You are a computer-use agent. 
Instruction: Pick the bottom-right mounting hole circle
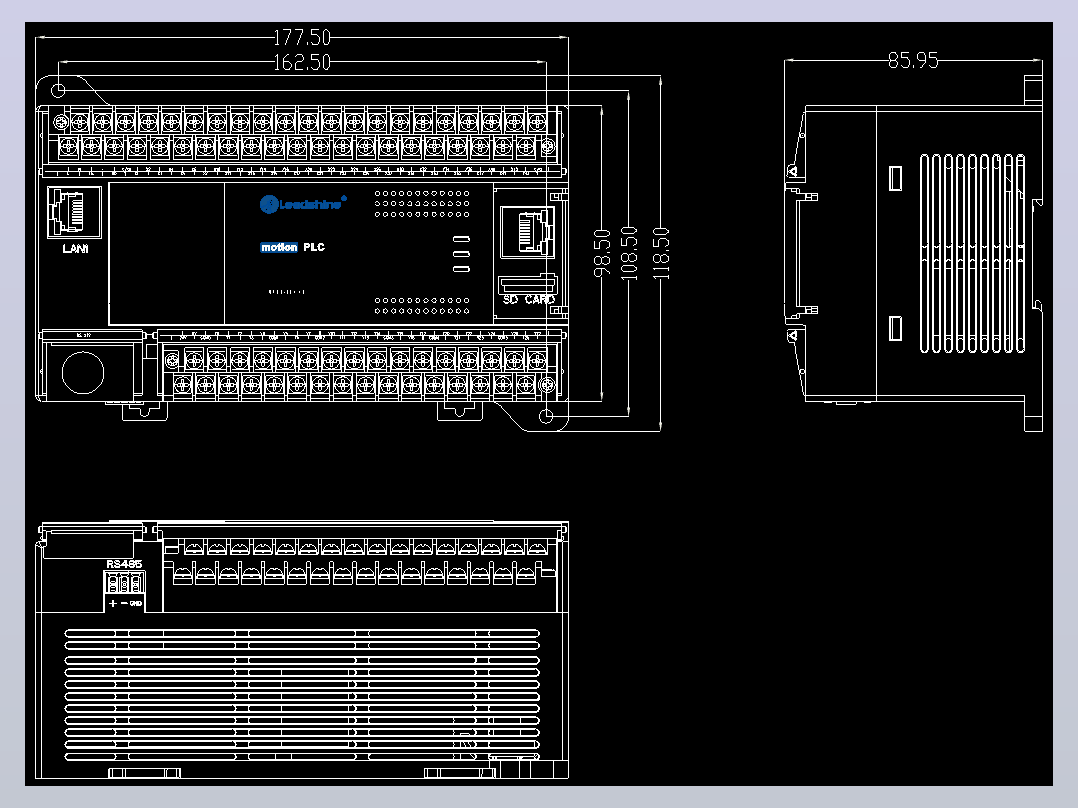(x=546, y=416)
